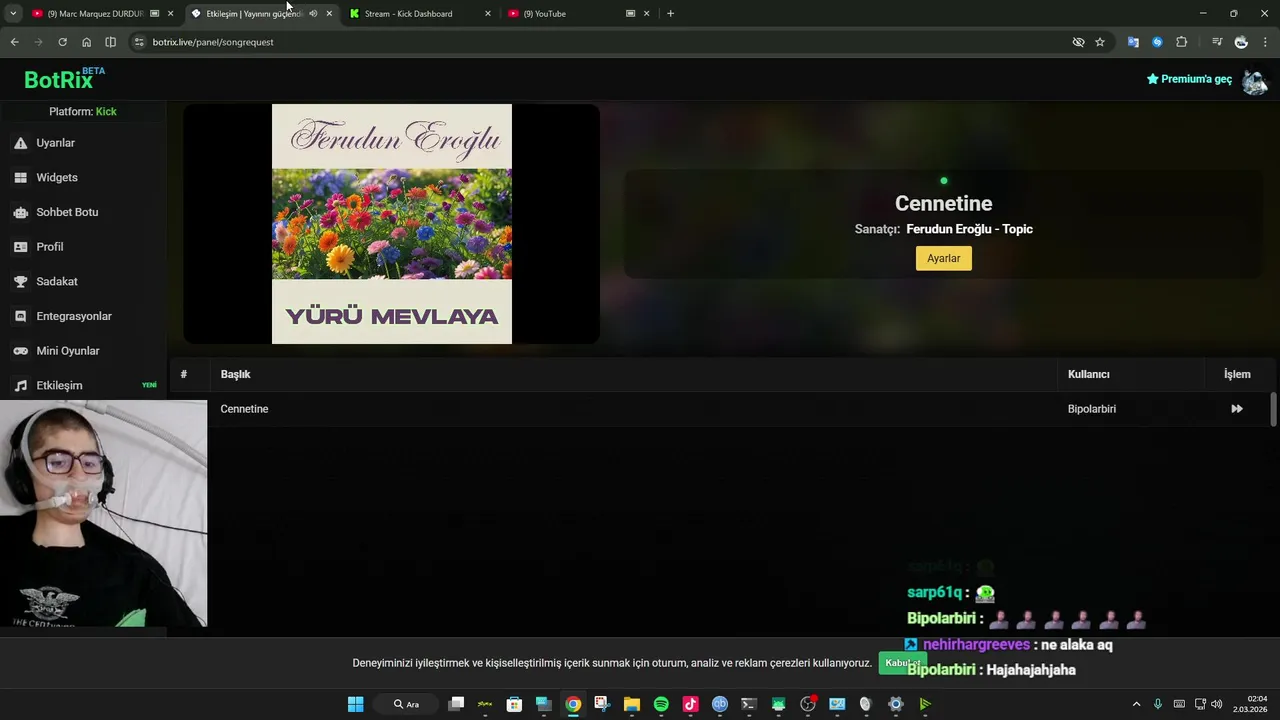The image size is (1280, 720).
Task: Click the browser home button
Action: pos(86,42)
